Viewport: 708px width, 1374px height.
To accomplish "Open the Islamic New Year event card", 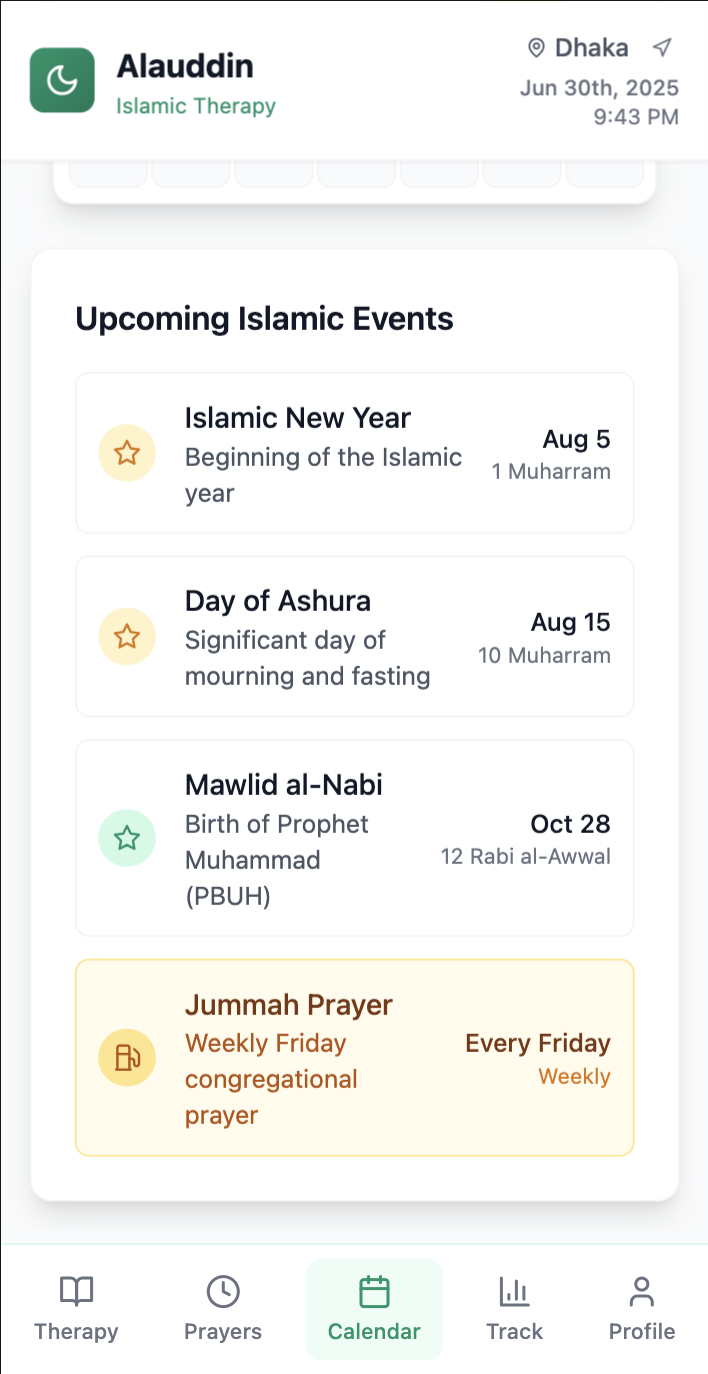I will tap(354, 453).
